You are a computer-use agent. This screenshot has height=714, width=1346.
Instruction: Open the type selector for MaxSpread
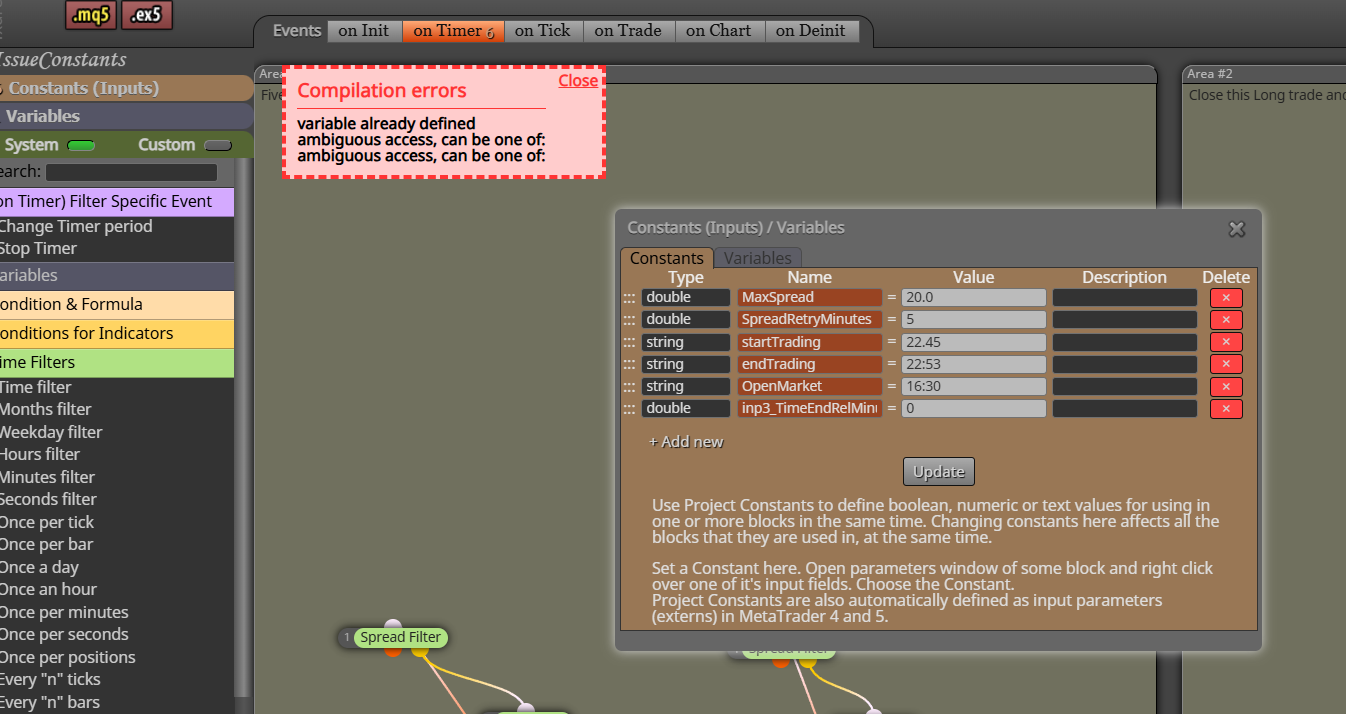click(685, 298)
